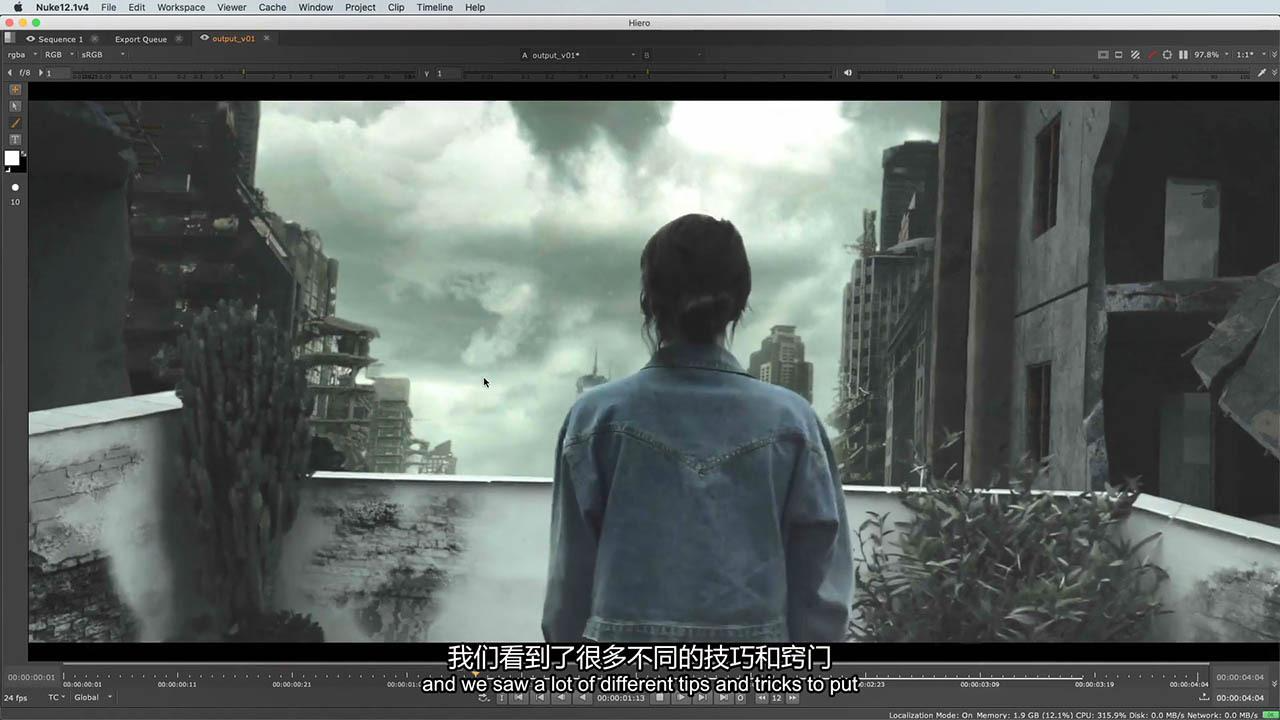Open the Timeline menu
The width and height of the screenshot is (1280, 720).
pos(434,7)
